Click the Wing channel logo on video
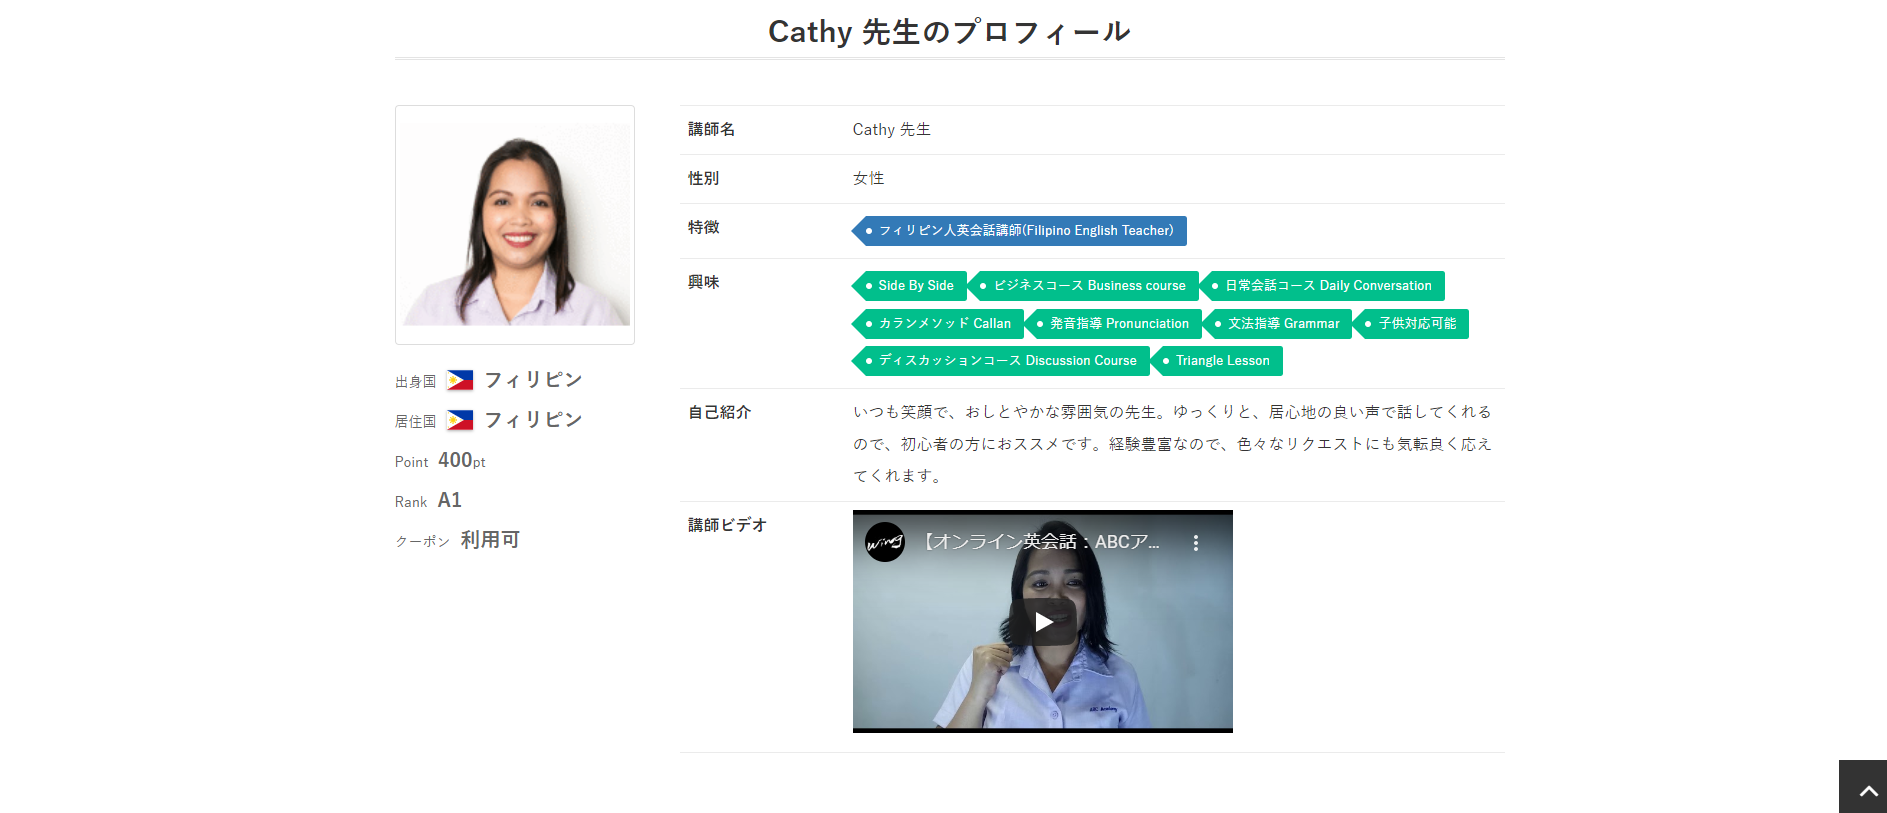Screen dimensions: 1887x813 click(884, 543)
